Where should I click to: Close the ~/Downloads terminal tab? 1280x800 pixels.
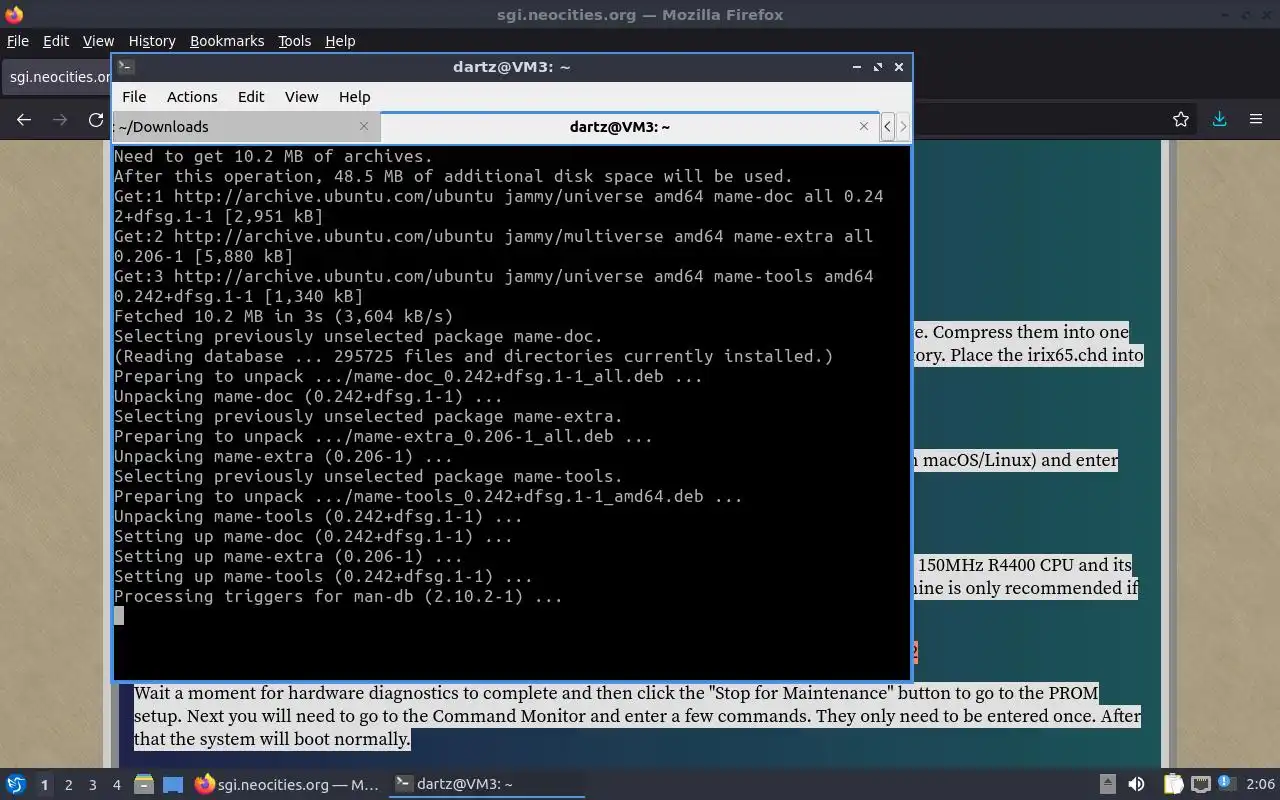[x=364, y=126]
